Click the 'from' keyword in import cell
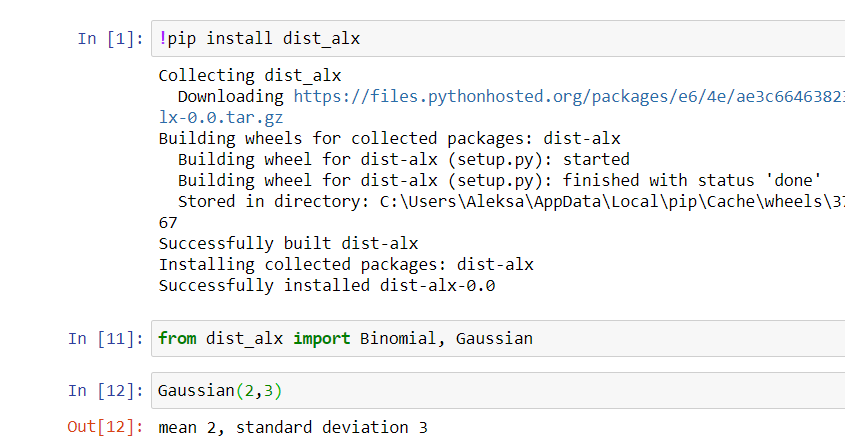 point(177,339)
